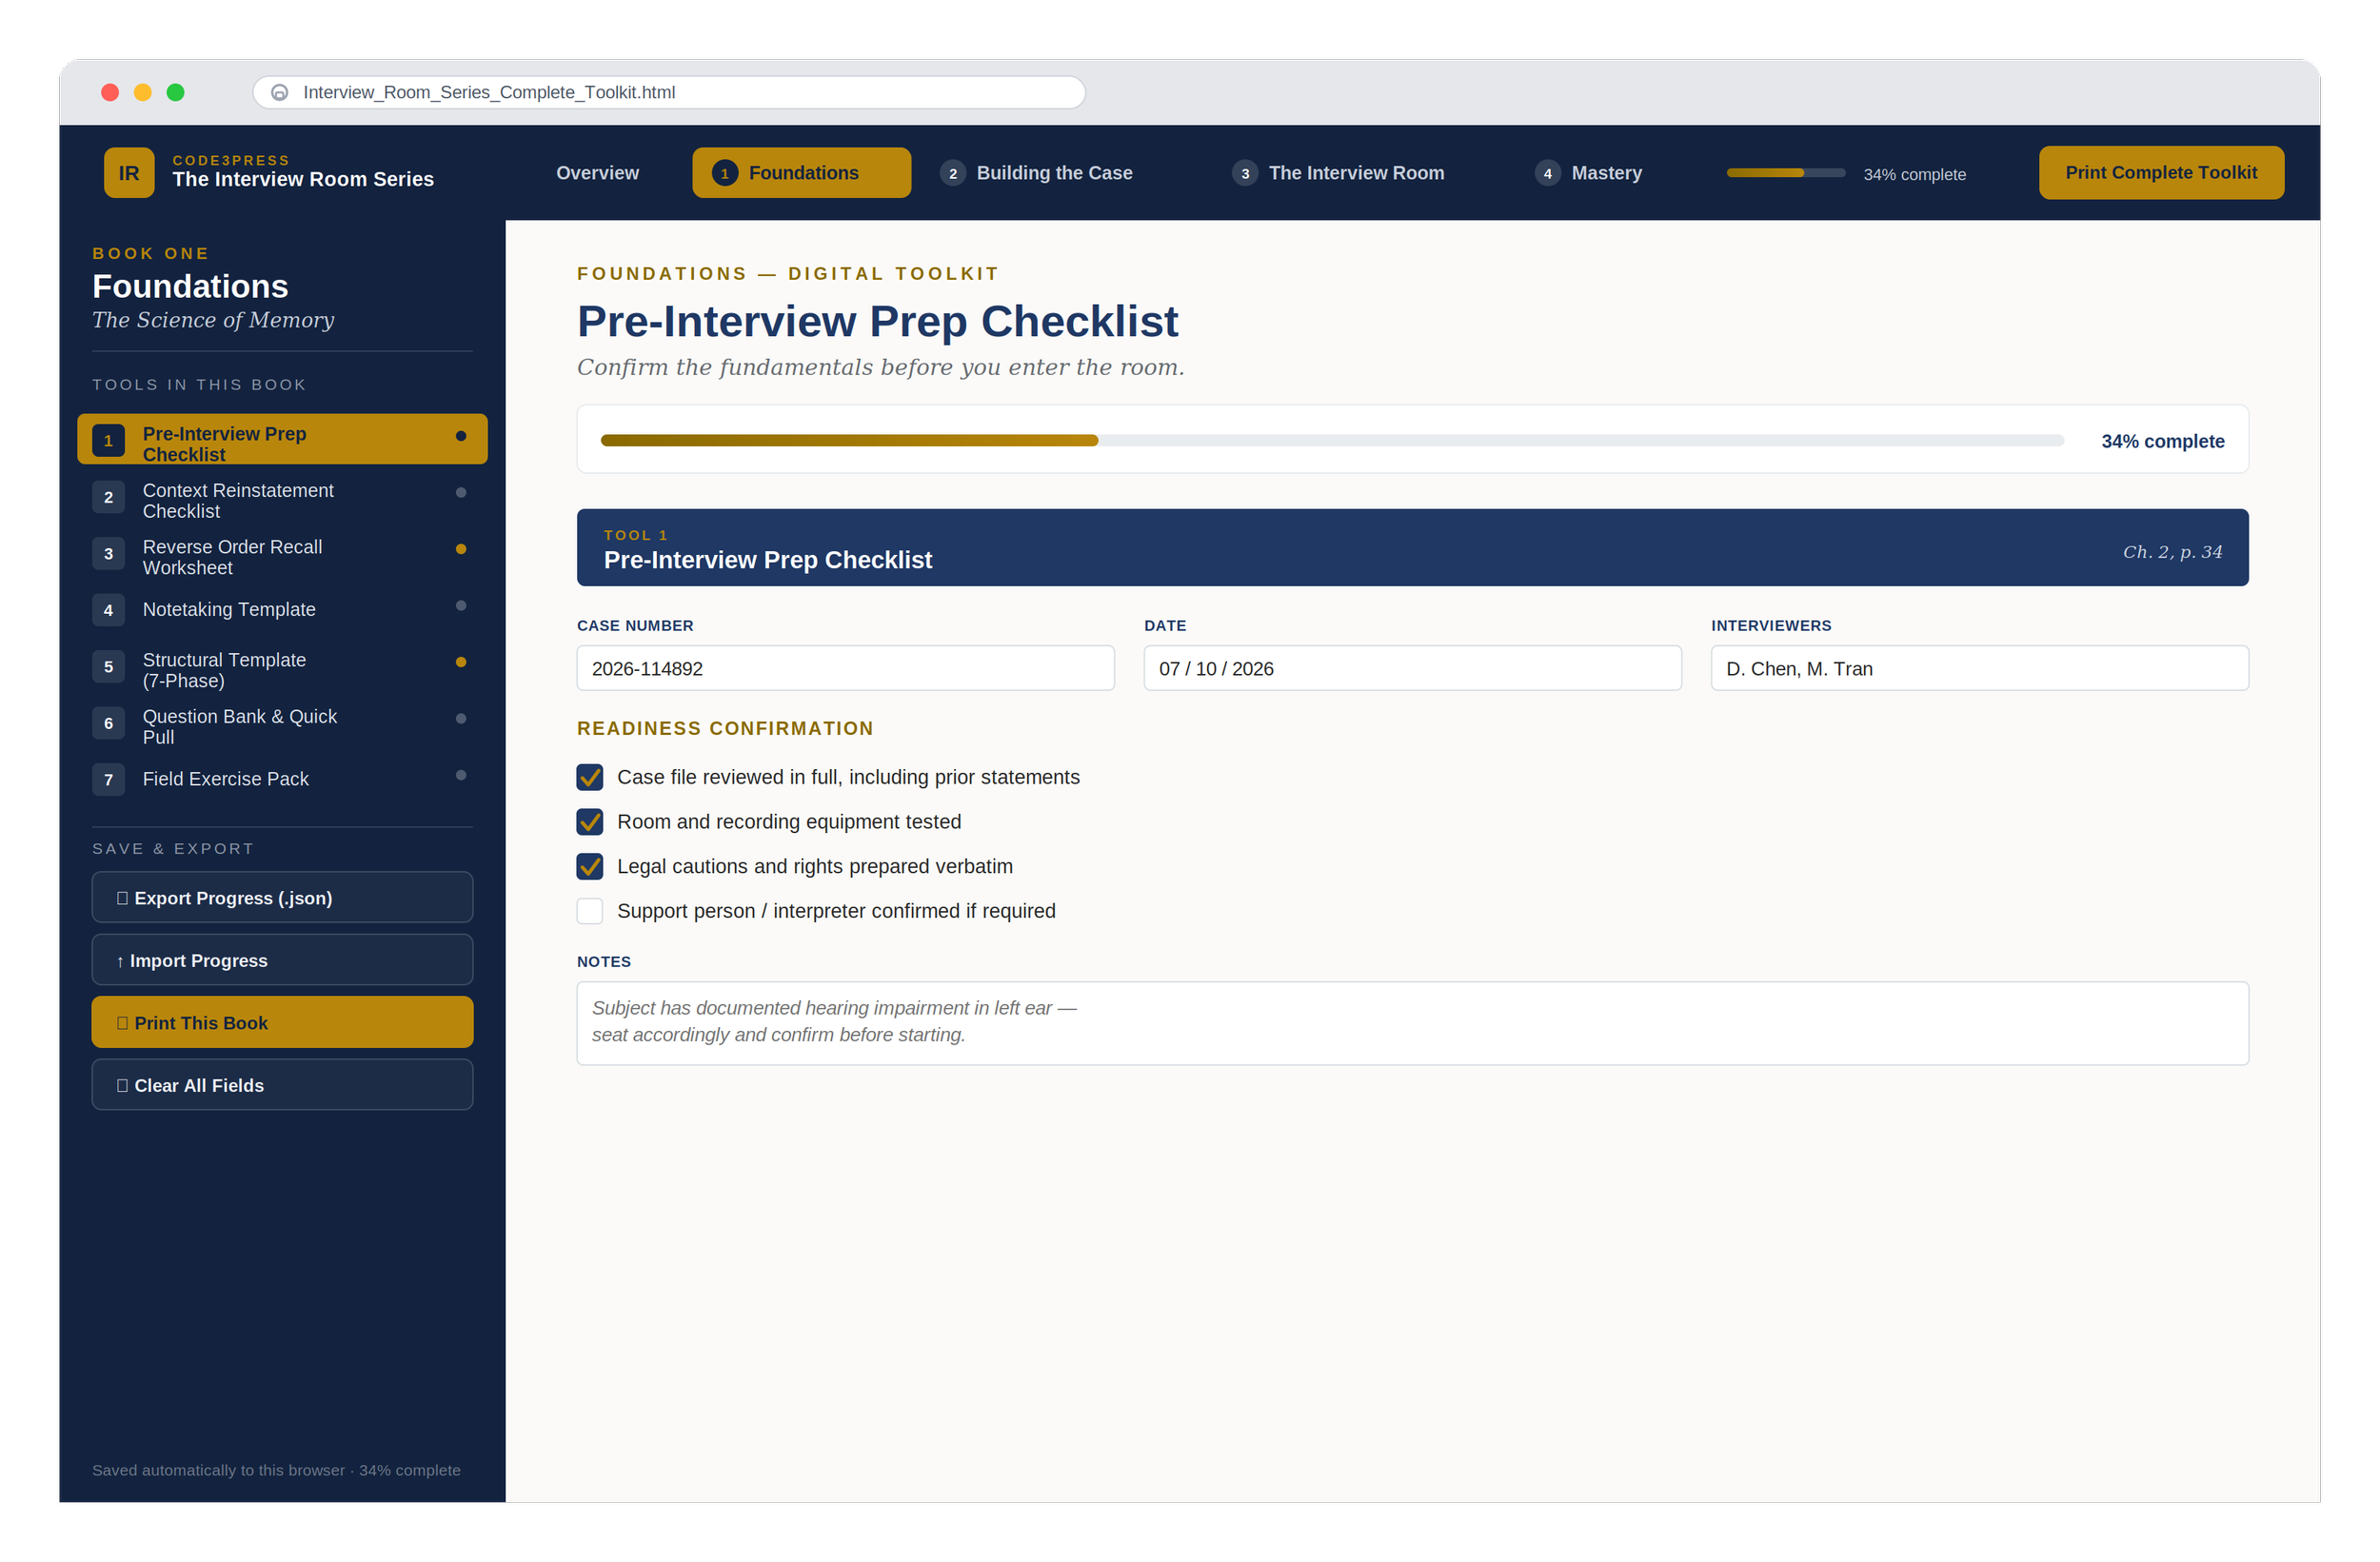Click the number 4 badge on Mastery tab
This screenshot has width=2380, height=1562.
1548,173
